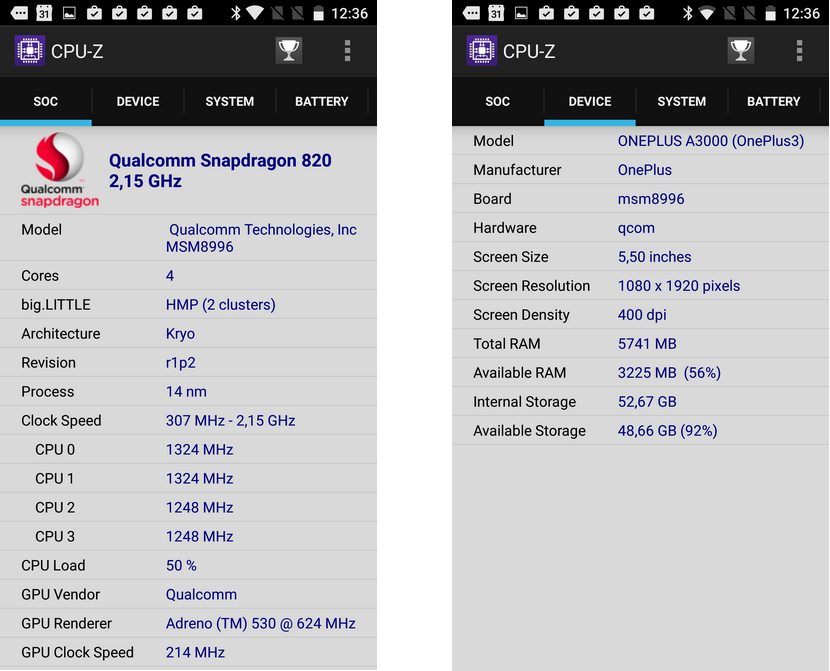Image resolution: width=830 pixels, height=671 pixels.
Task: Open overflow menu dots in left screen
Action: 347,51
